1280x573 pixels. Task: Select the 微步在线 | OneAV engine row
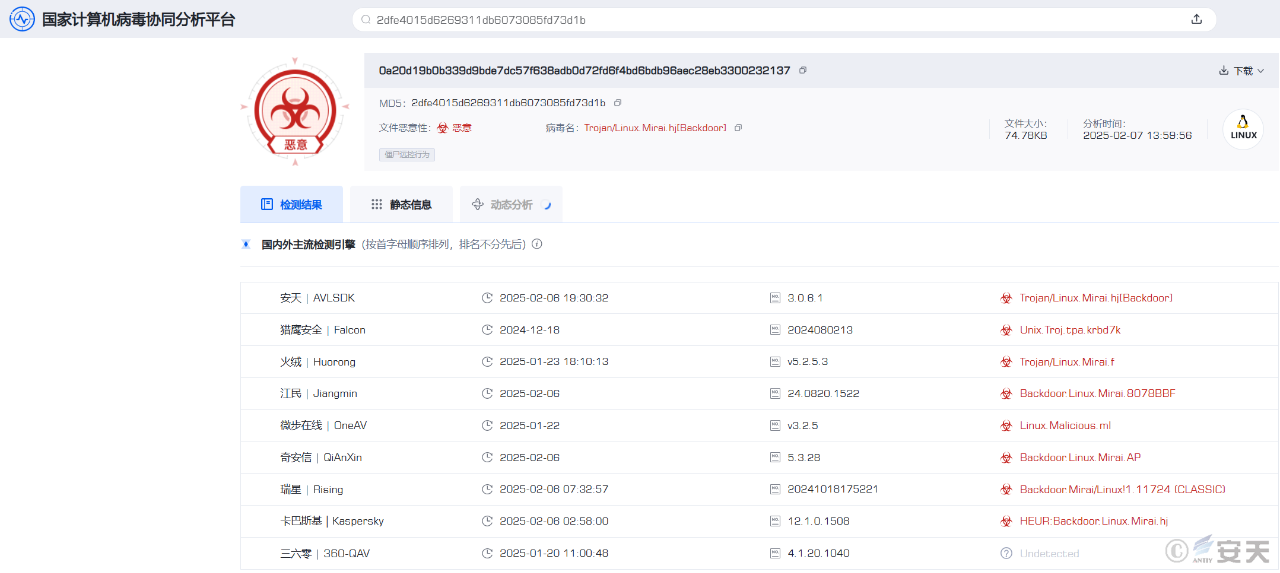coord(760,426)
